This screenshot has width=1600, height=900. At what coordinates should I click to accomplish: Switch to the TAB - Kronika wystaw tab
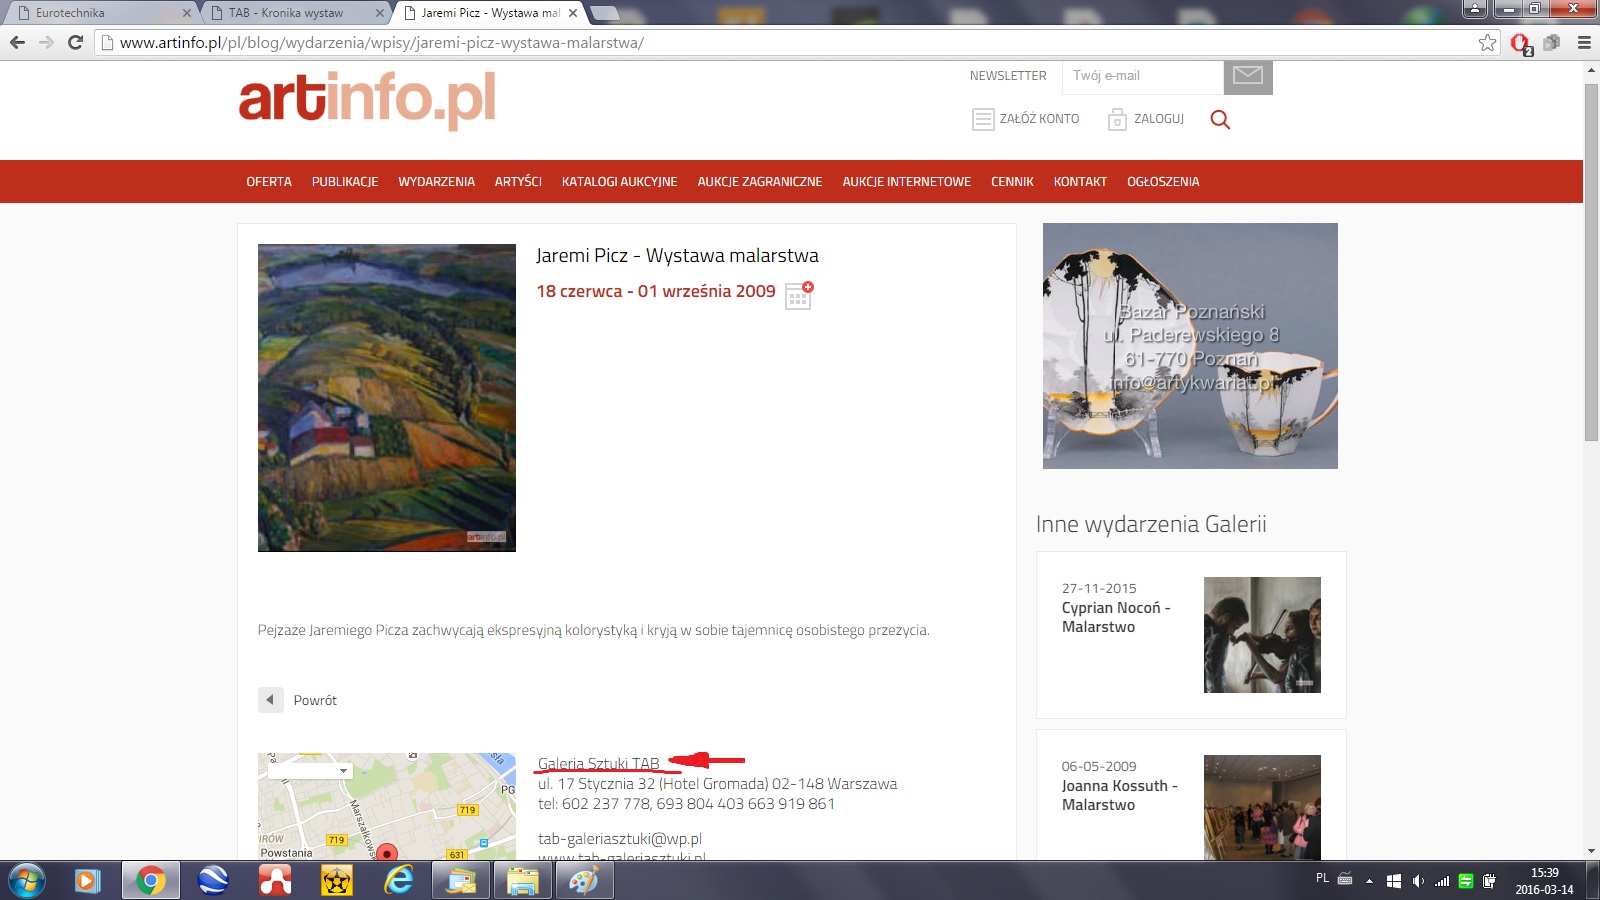296,13
